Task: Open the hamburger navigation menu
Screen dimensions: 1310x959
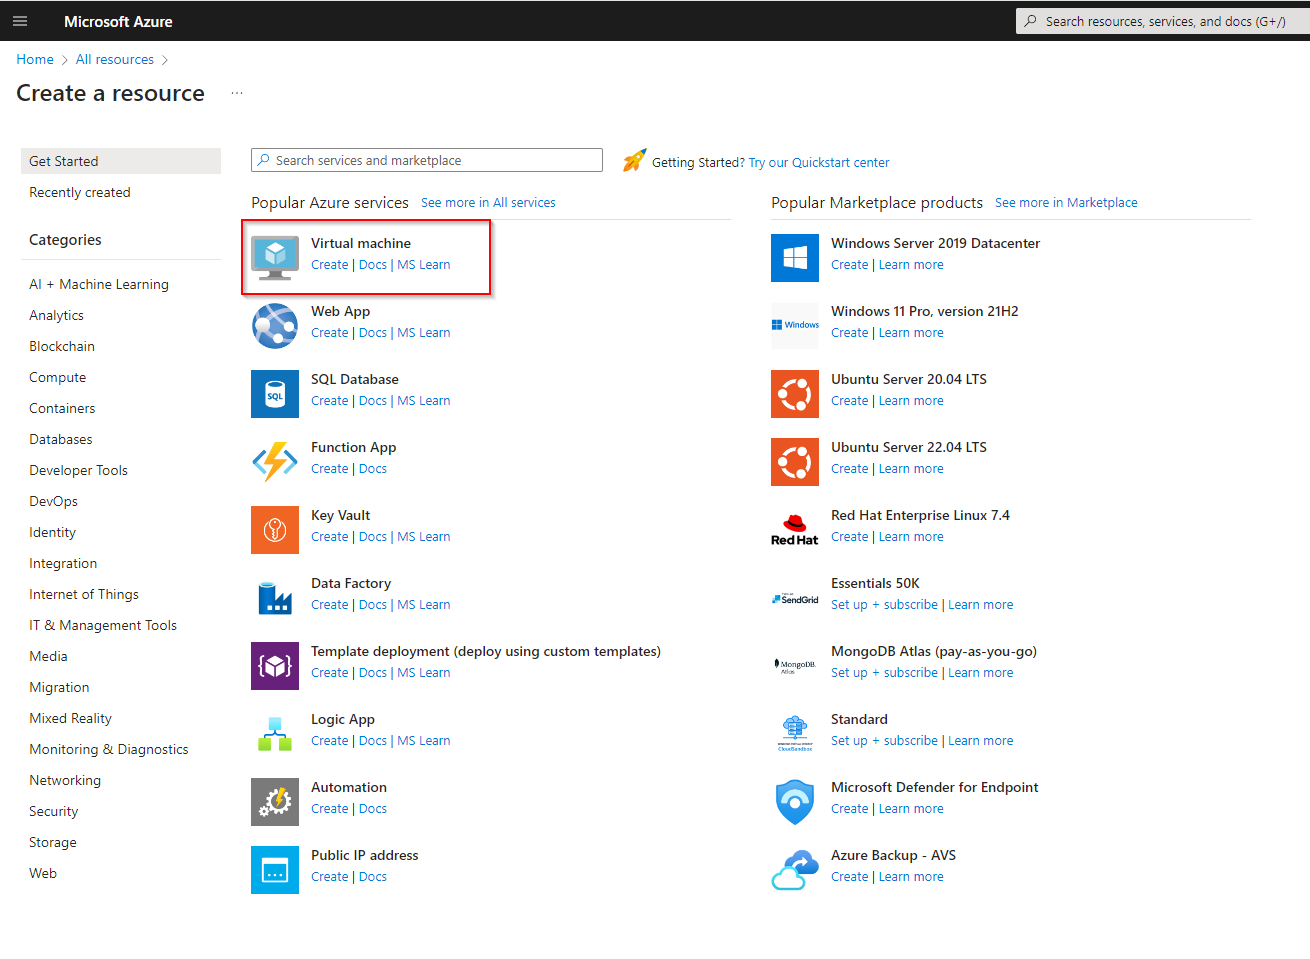Action: (20, 20)
